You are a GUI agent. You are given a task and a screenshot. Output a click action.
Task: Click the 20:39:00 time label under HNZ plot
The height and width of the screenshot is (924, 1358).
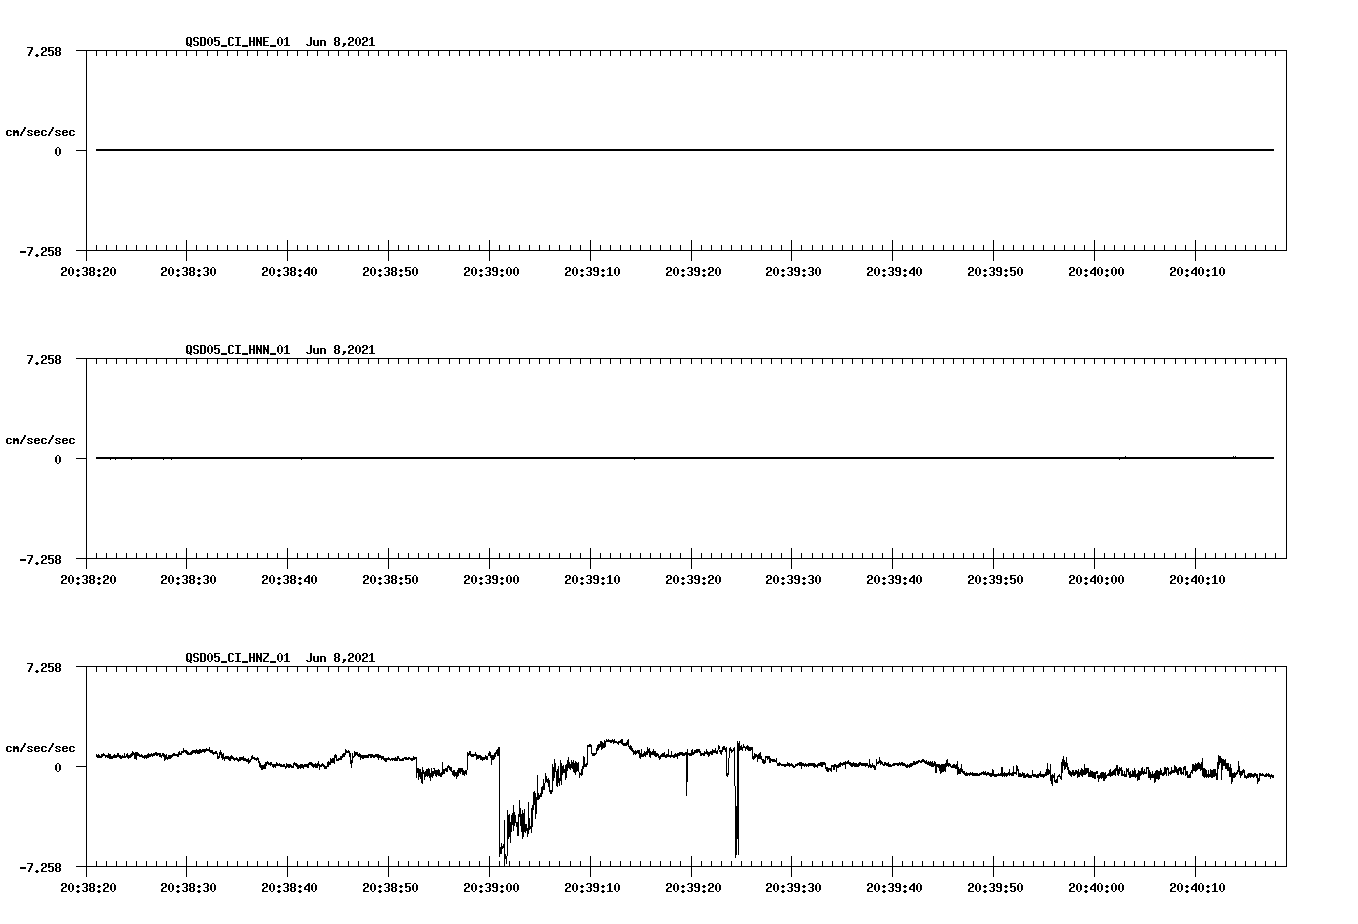point(490,887)
